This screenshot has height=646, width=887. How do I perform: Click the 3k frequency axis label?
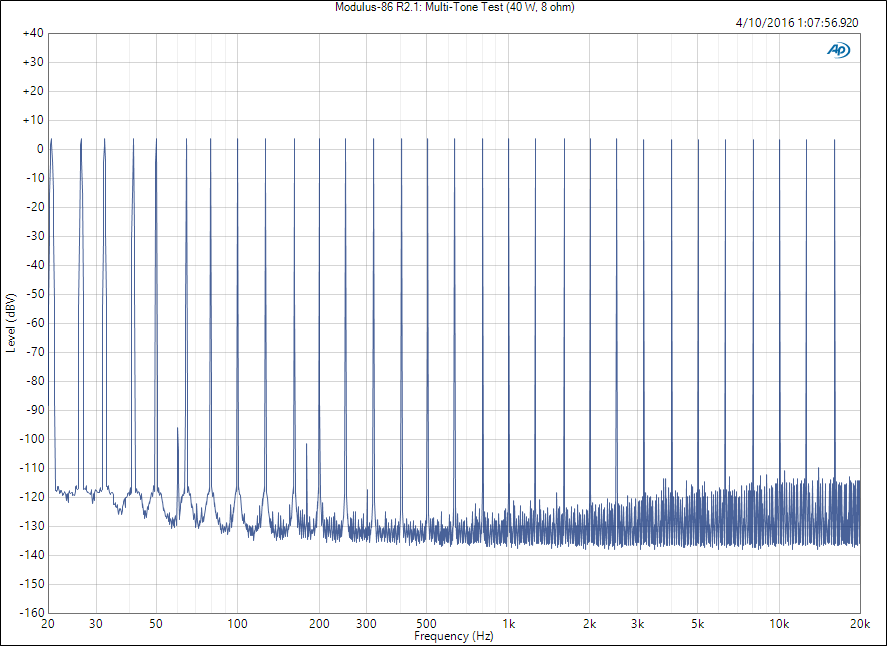pyautogui.click(x=638, y=624)
